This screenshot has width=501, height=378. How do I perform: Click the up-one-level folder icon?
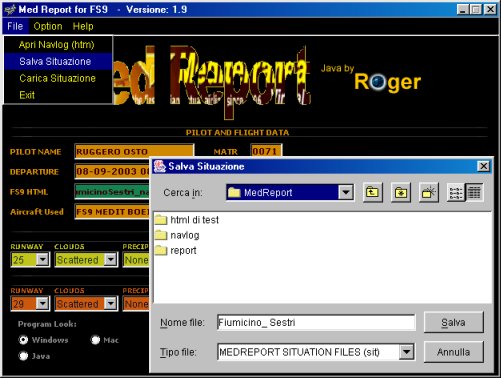(372, 192)
